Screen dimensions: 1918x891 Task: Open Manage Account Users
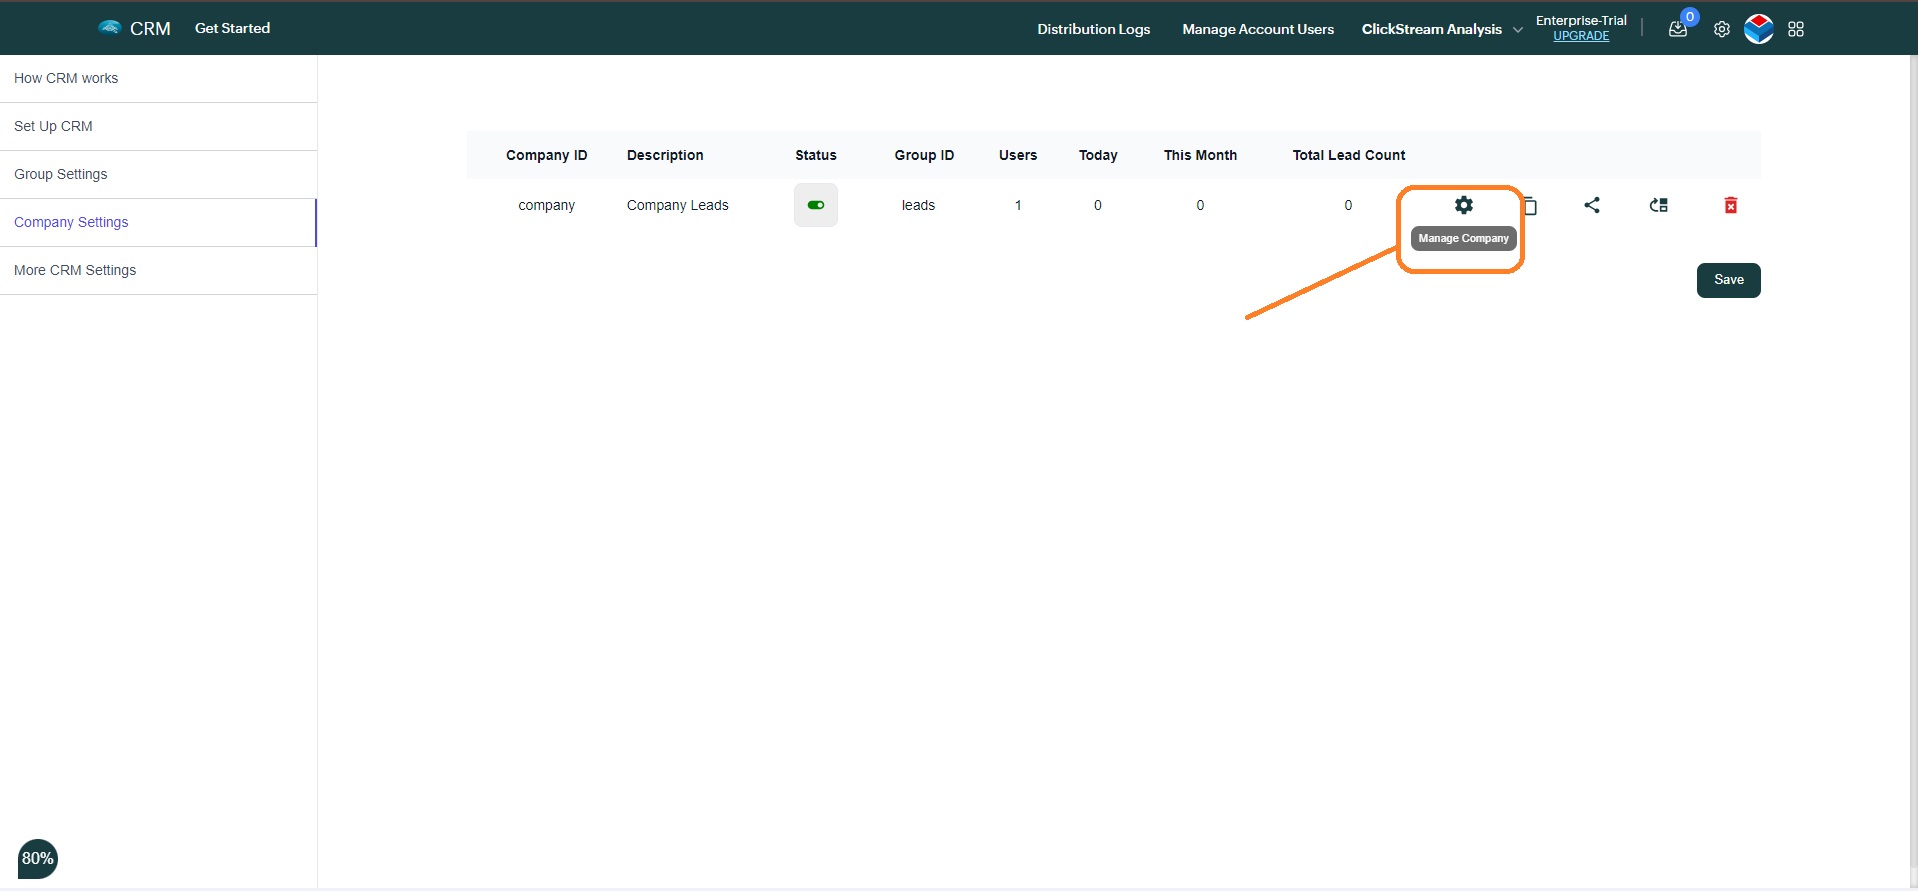[x=1258, y=29]
